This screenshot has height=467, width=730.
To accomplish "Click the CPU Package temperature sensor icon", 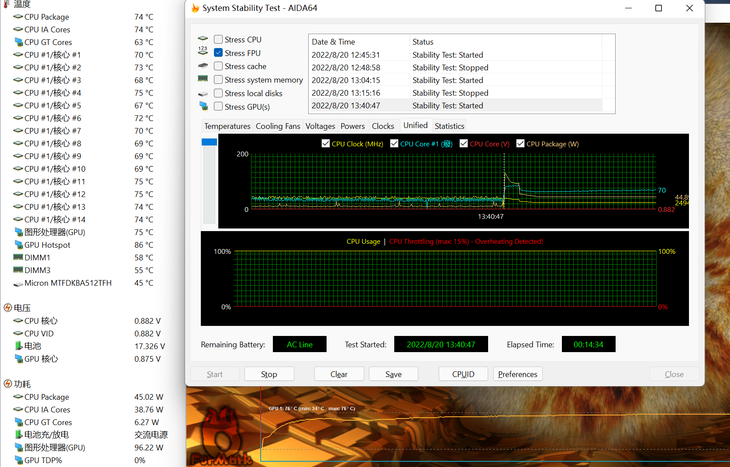I will tap(18, 17).
